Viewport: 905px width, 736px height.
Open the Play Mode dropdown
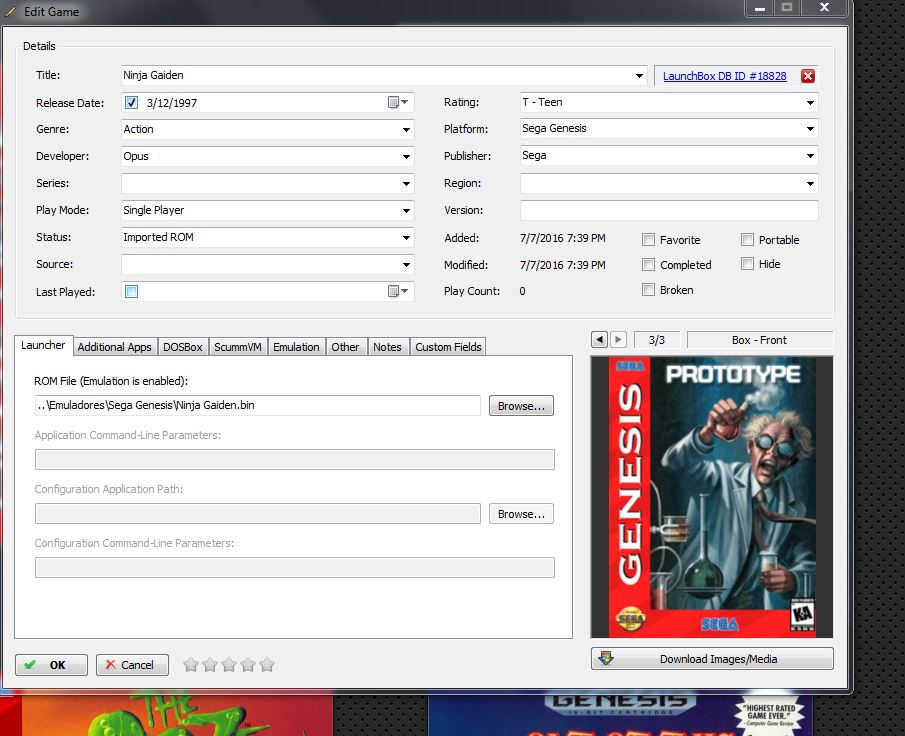tap(406, 211)
